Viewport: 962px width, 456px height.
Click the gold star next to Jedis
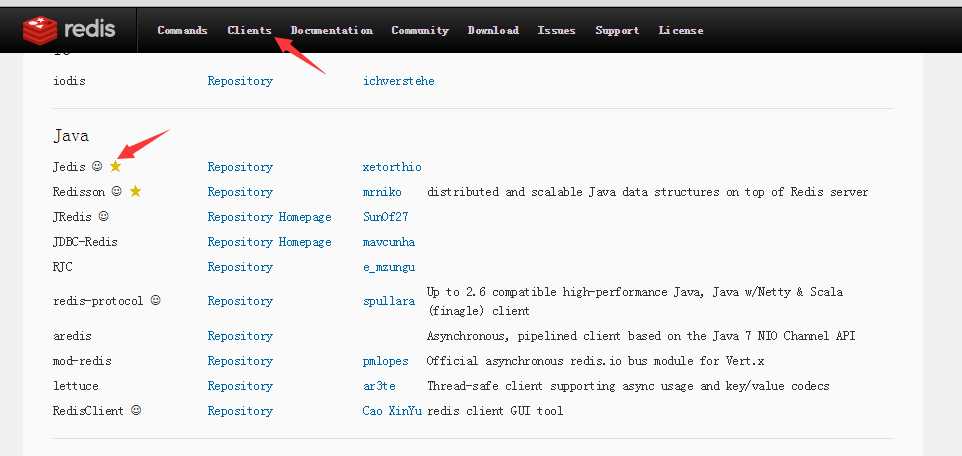(x=115, y=166)
